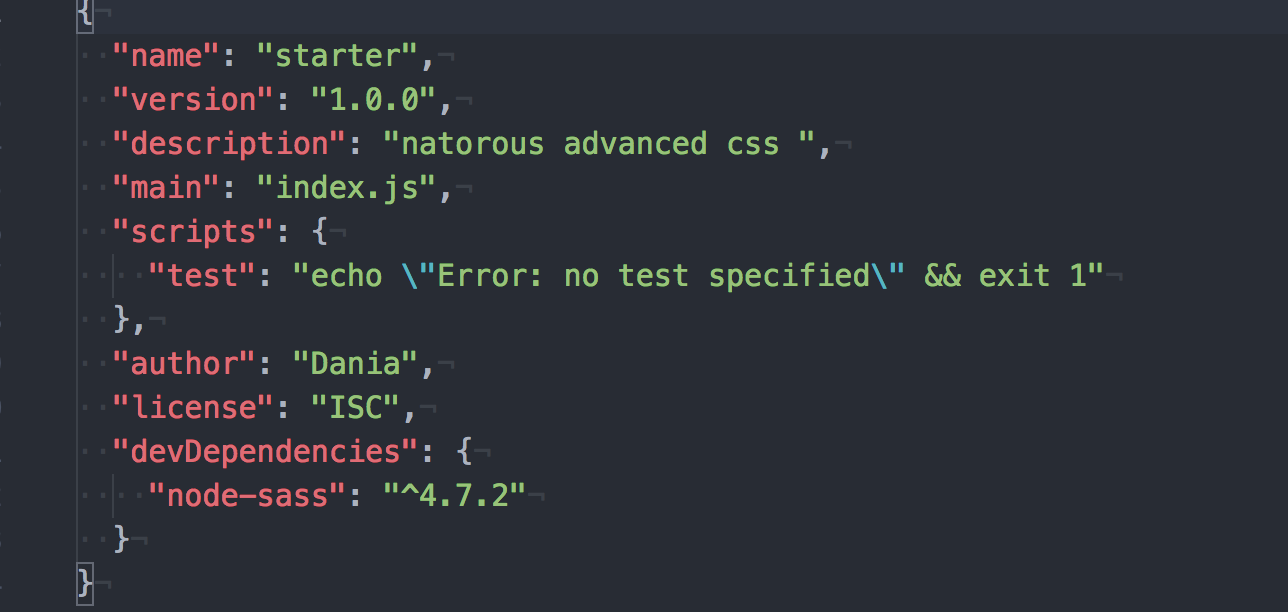Click the "main" key
1288x612 pixels.
tap(166, 188)
